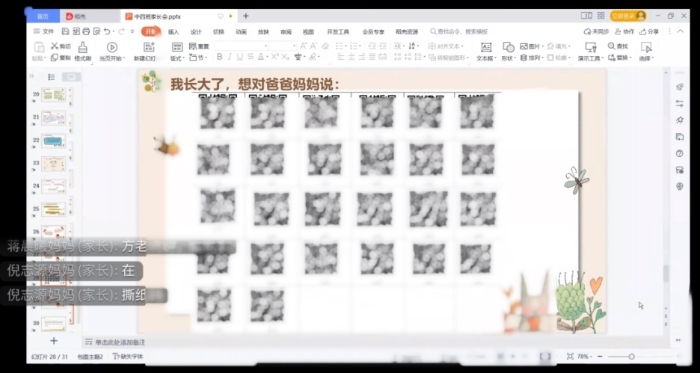Image resolution: width=700 pixels, height=373 pixels.
Task: Open the Shapes (形状) tool
Action: pyautogui.click(x=508, y=47)
